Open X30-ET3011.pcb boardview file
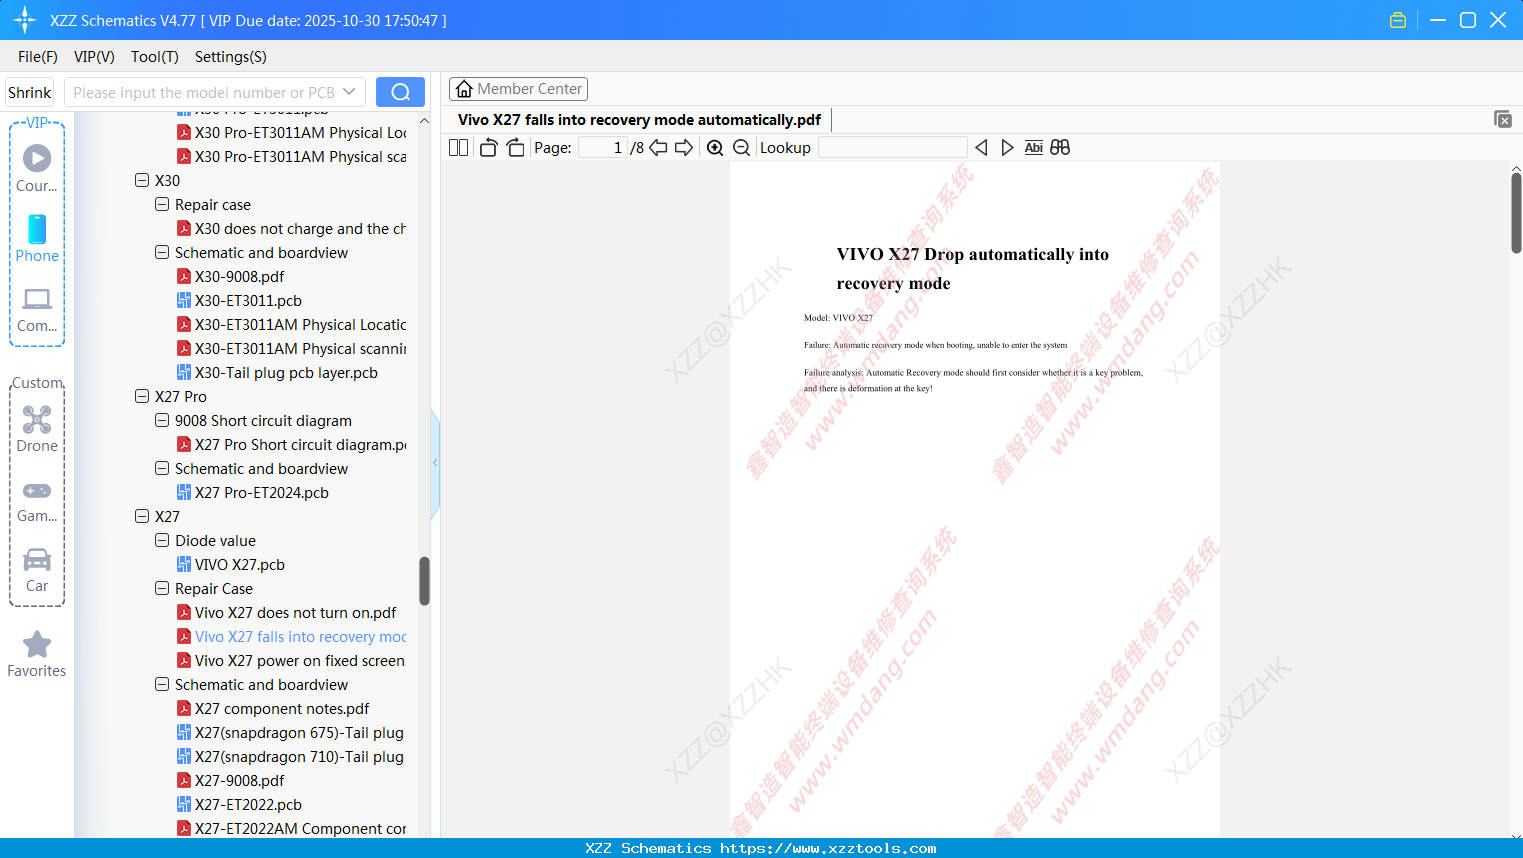 coord(239,301)
